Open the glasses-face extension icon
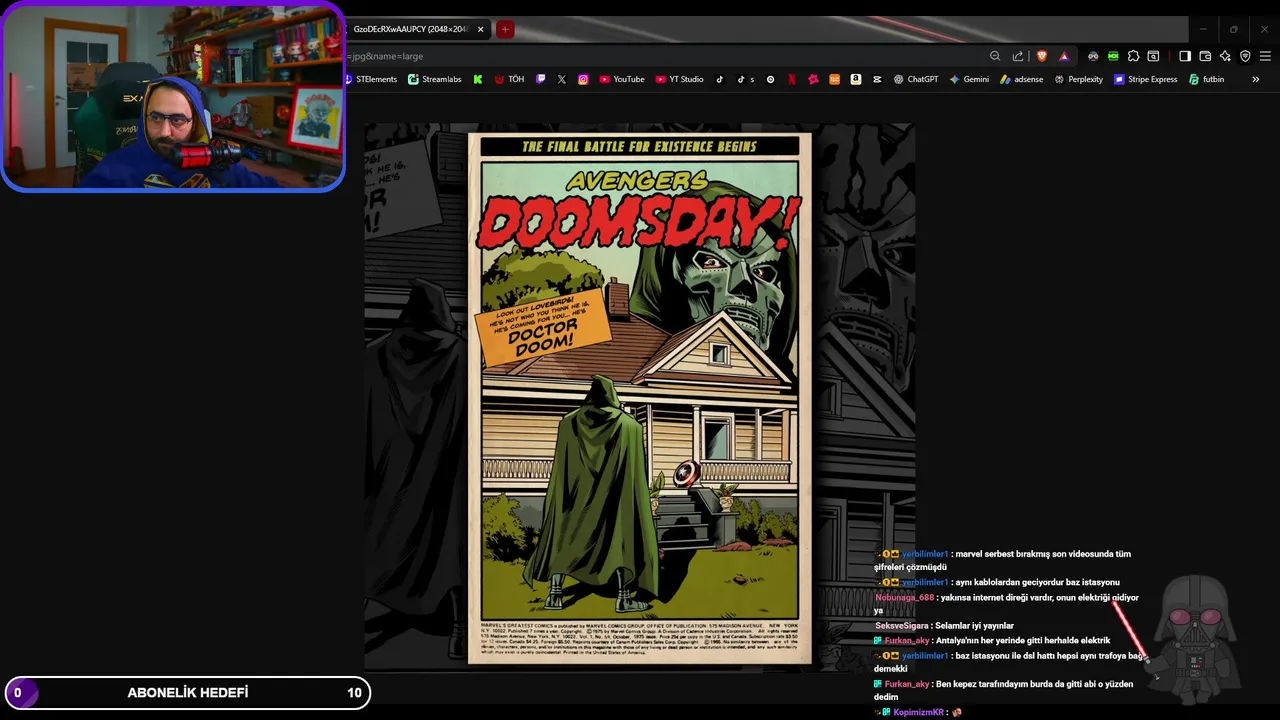The width and height of the screenshot is (1280, 720). [x=1093, y=56]
